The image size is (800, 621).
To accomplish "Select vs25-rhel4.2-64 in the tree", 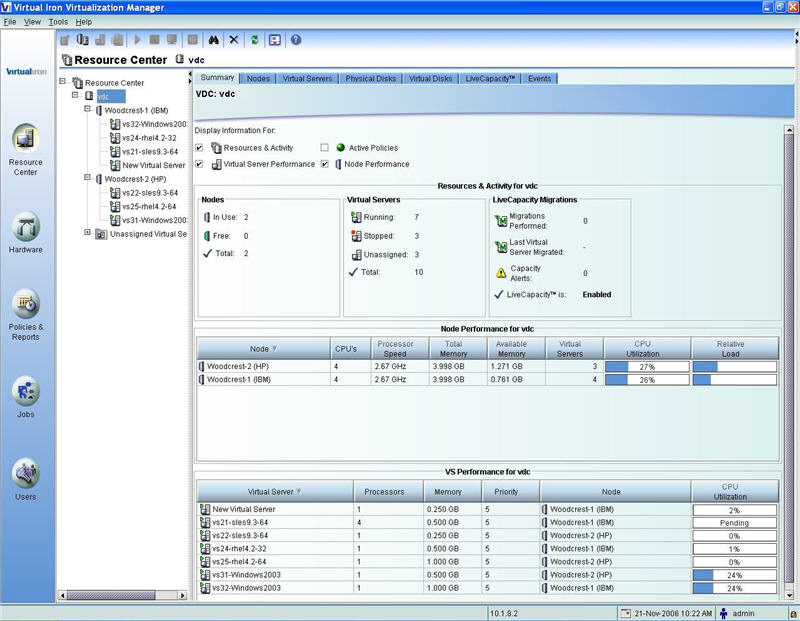I will pos(143,207).
